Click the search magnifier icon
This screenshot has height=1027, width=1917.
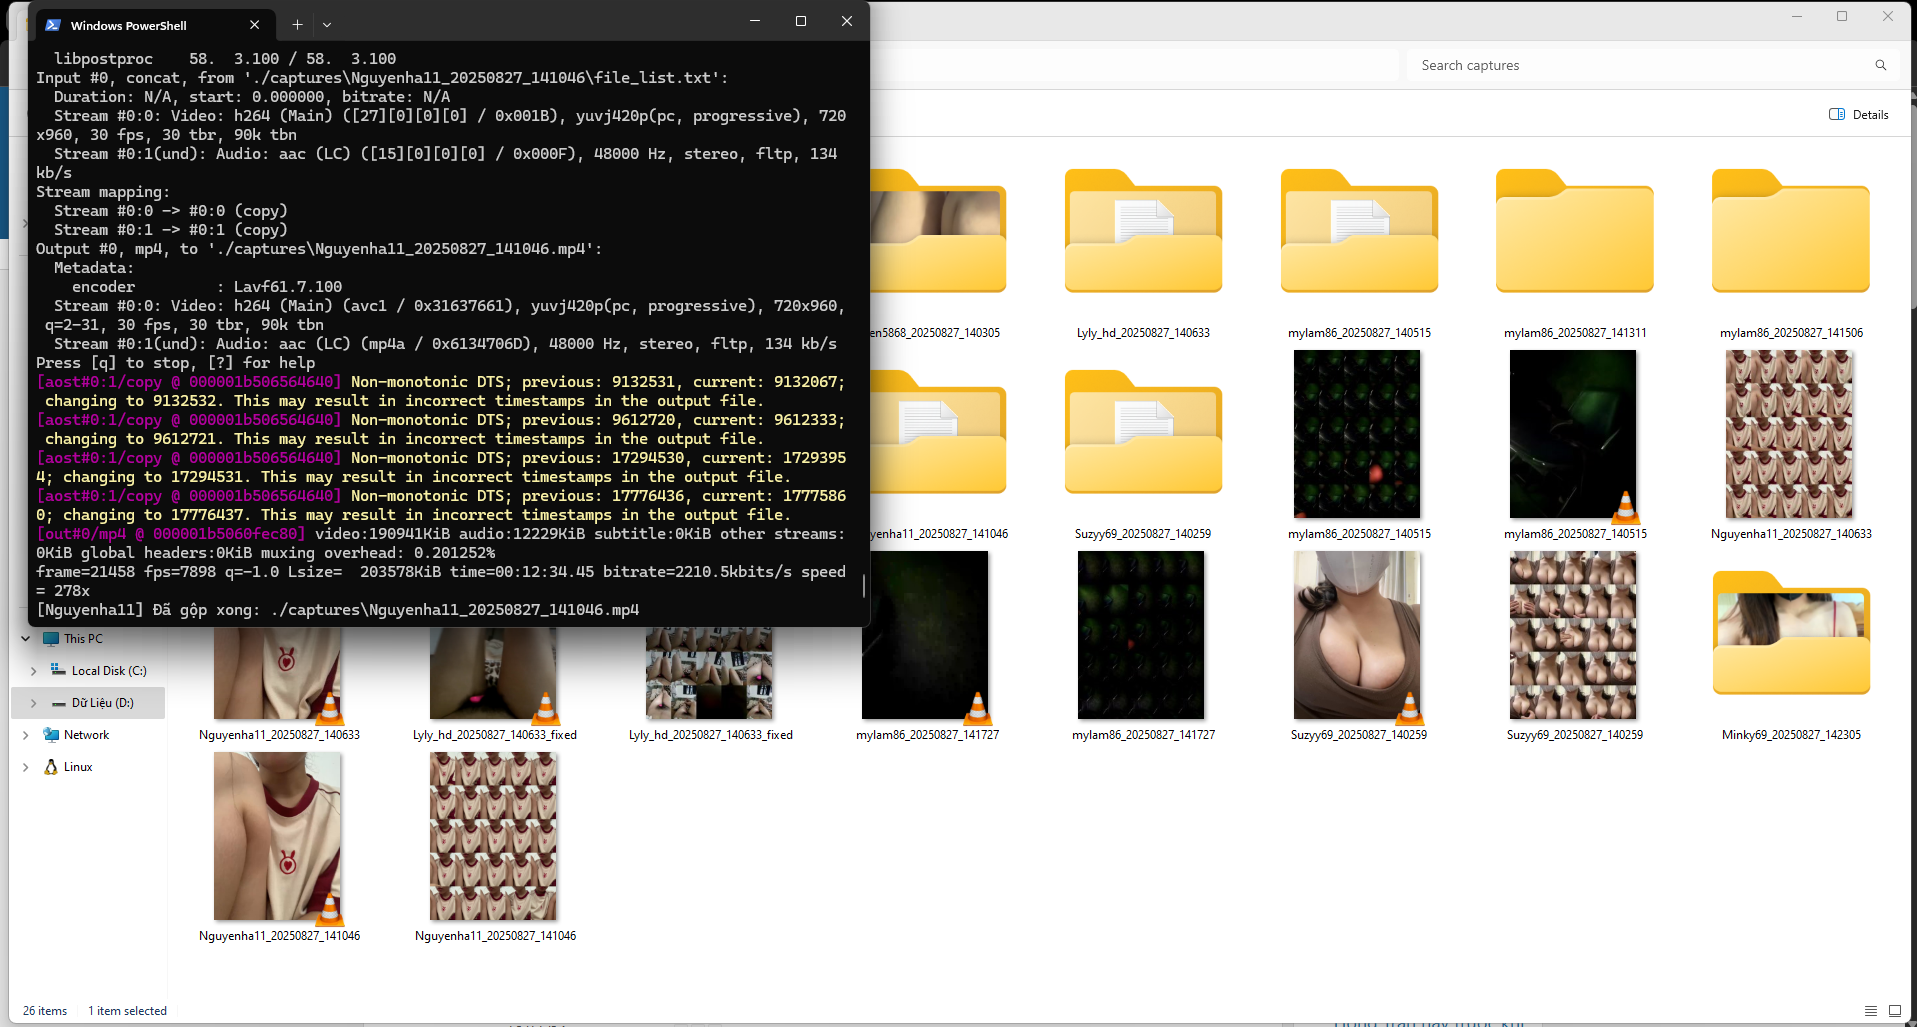pyautogui.click(x=1880, y=65)
